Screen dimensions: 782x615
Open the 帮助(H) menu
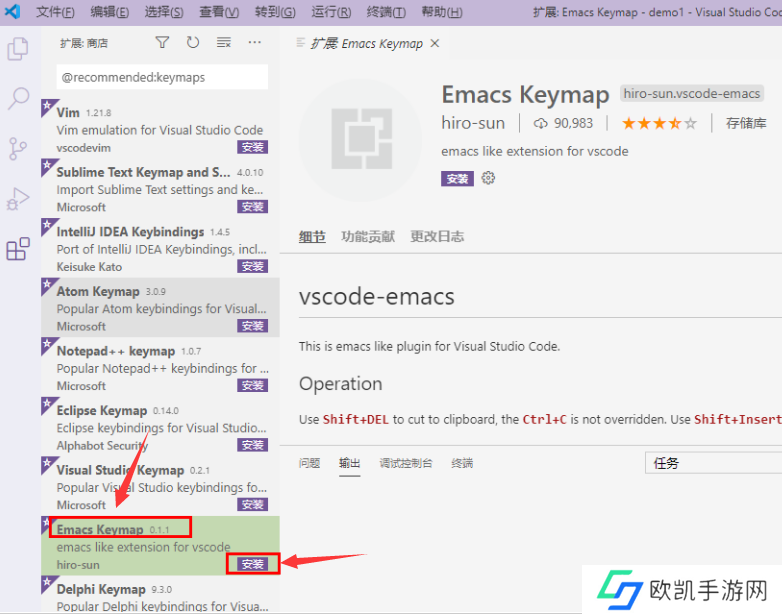[x=442, y=11]
